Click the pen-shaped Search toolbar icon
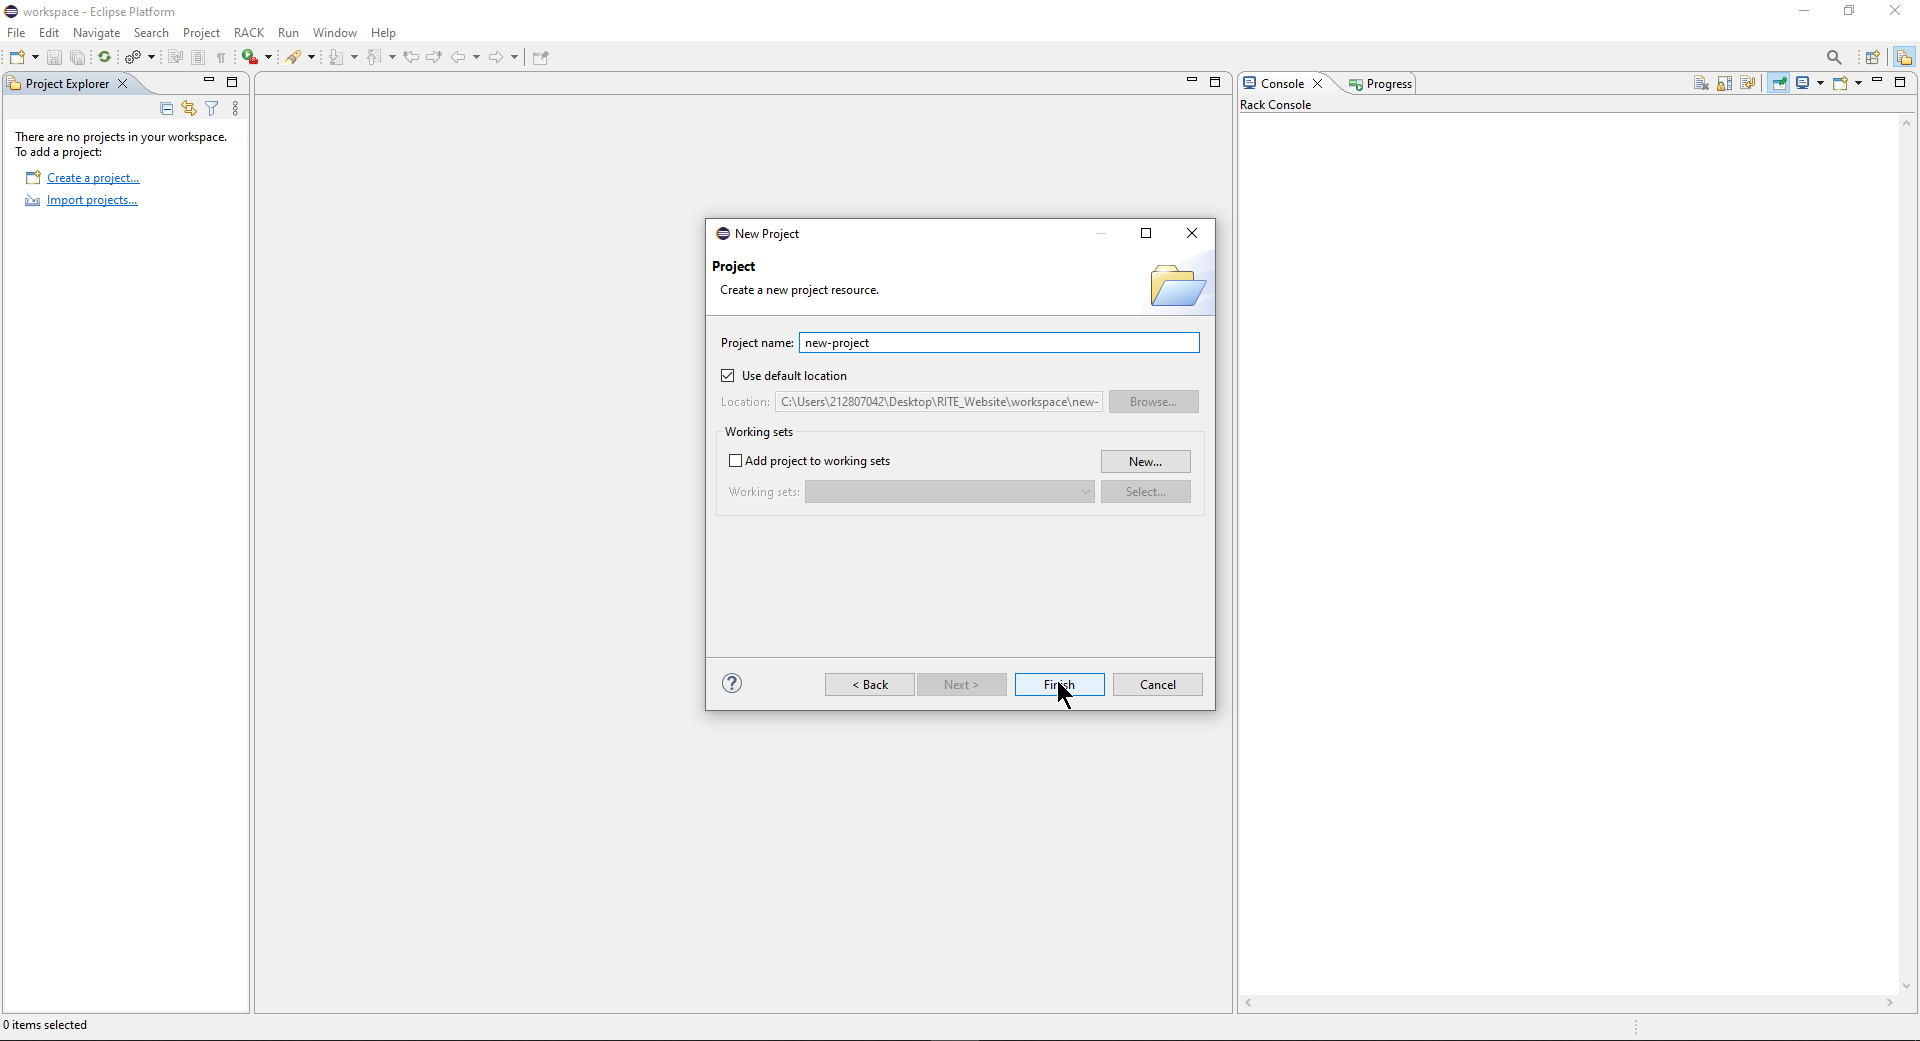Screen dimensions: 1920x1041 294,57
